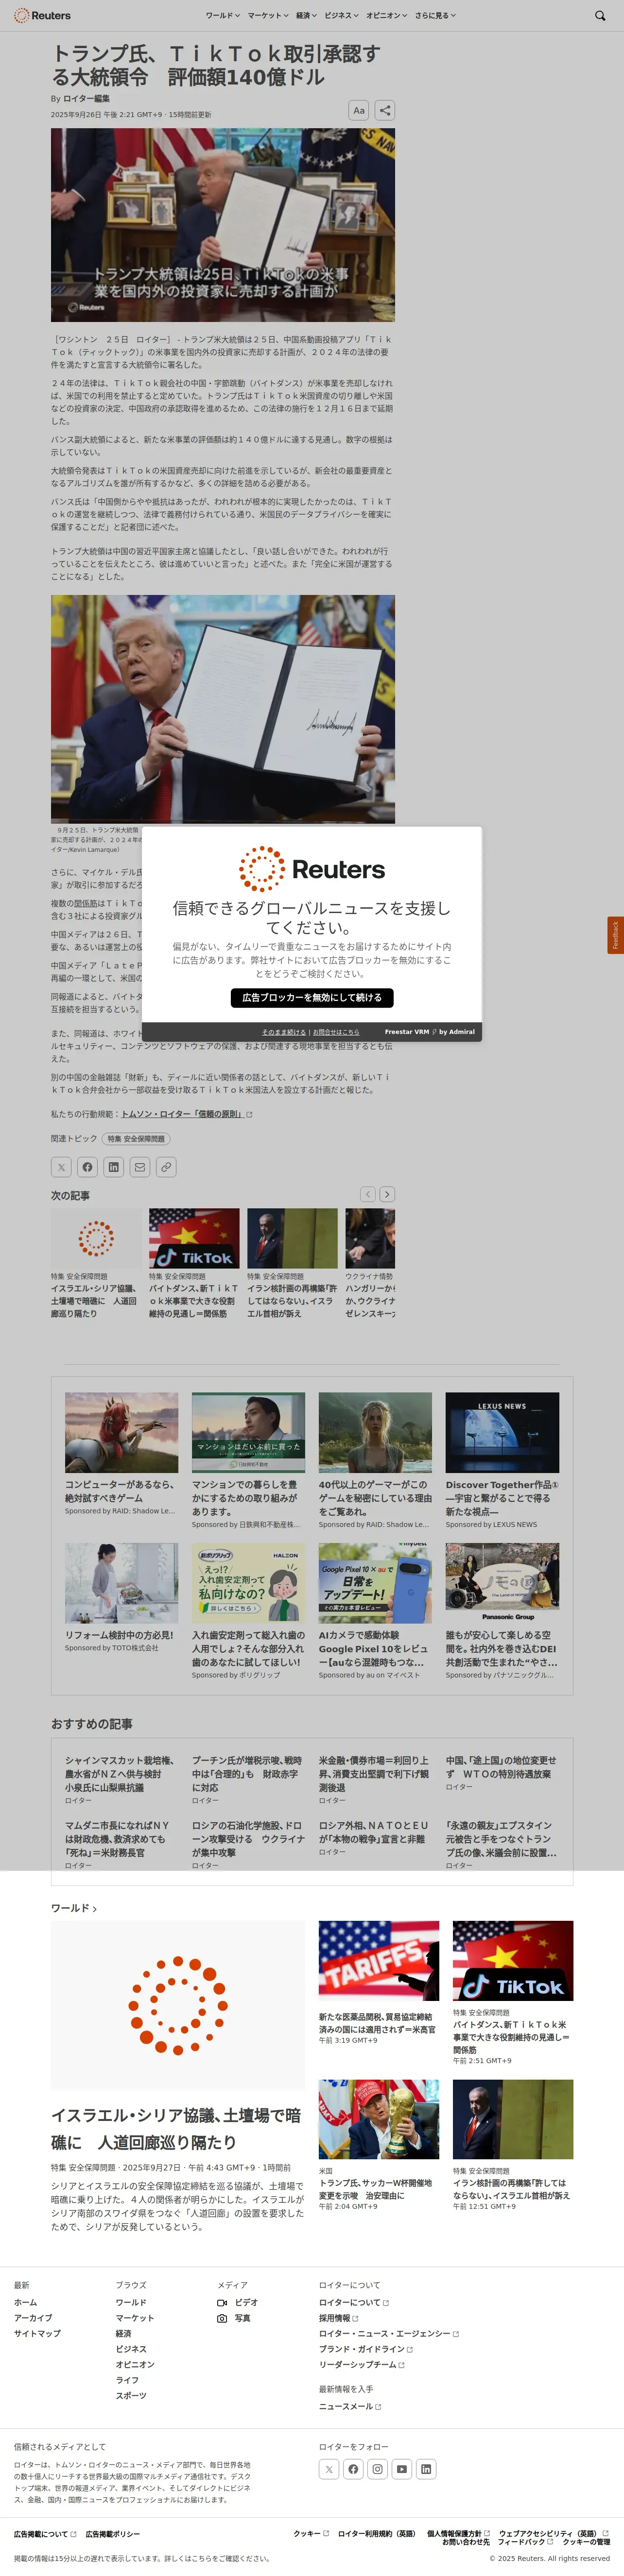Open ニュースメール link in footer
624x2576 pixels.
tap(350, 2406)
